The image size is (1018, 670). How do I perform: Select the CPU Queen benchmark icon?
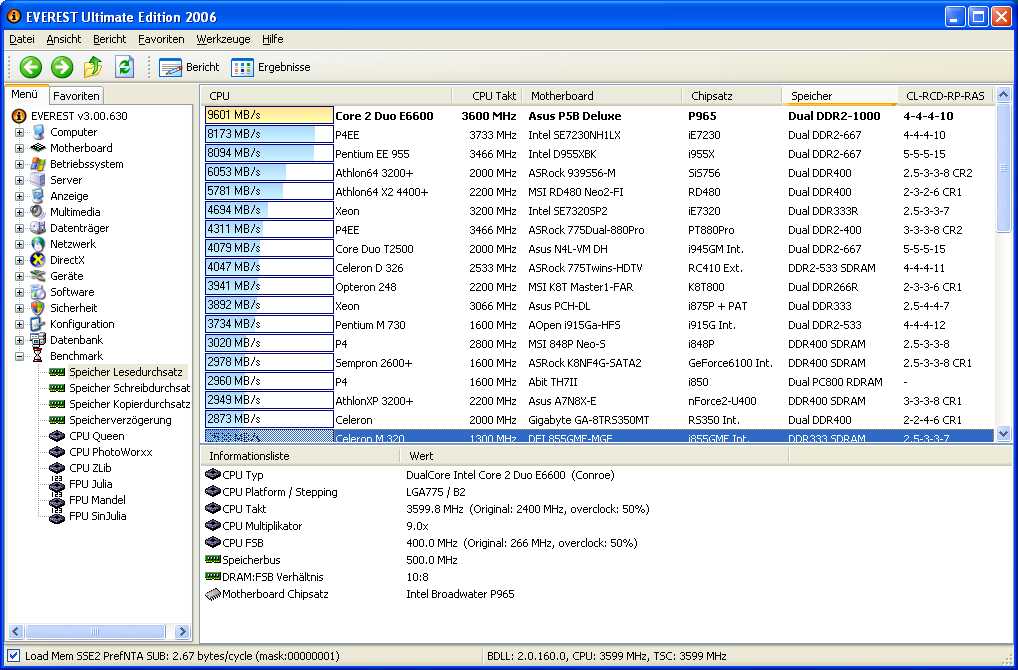pyautogui.click(x=57, y=436)
